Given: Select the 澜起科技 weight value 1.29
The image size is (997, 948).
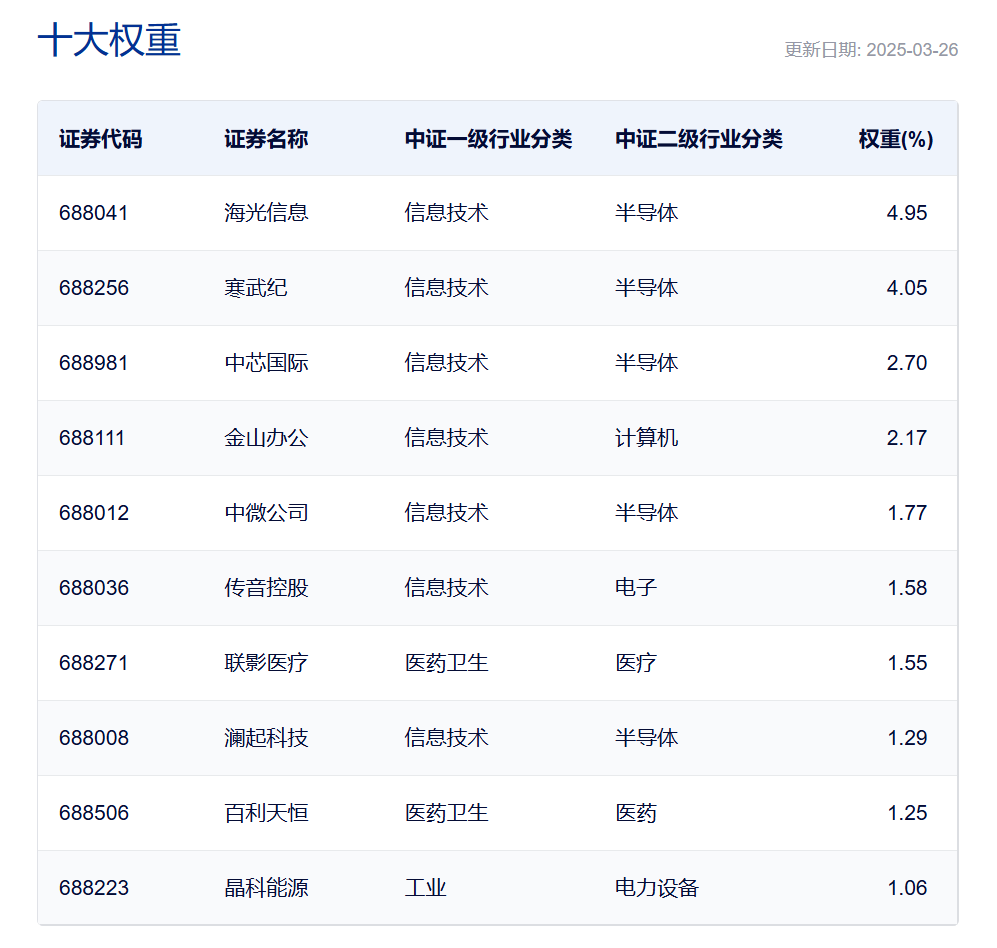Looking at the screenshot, I should coord(907,738).
